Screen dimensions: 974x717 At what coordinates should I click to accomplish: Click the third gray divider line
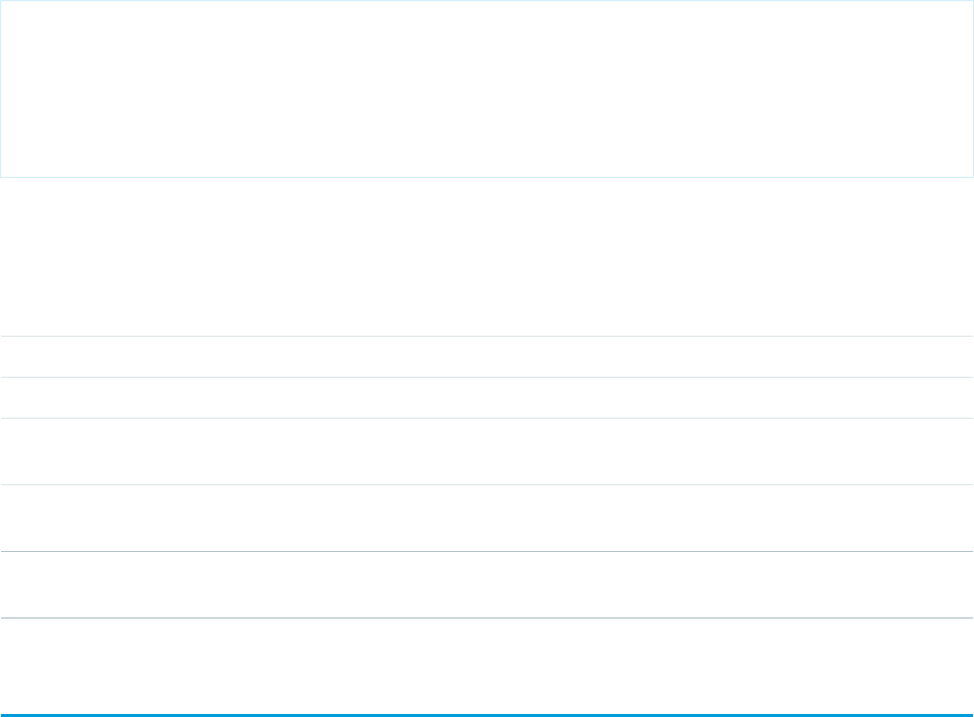coord(487,418)
